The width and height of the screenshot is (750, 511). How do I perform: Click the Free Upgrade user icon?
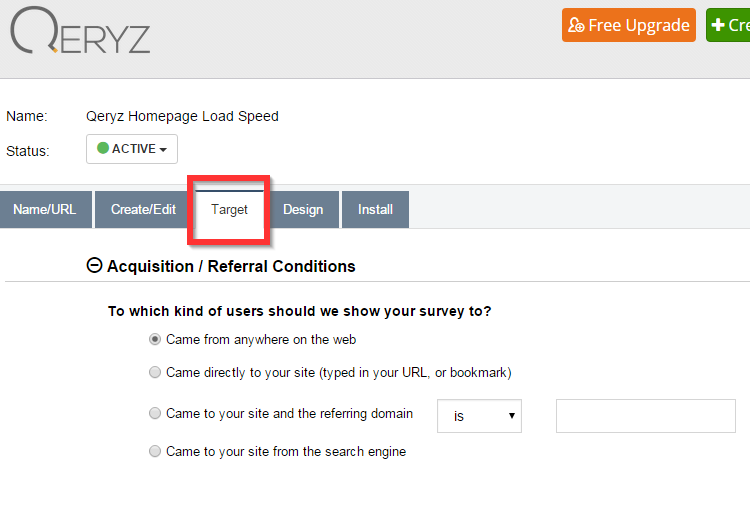click(x=576, y=26)
